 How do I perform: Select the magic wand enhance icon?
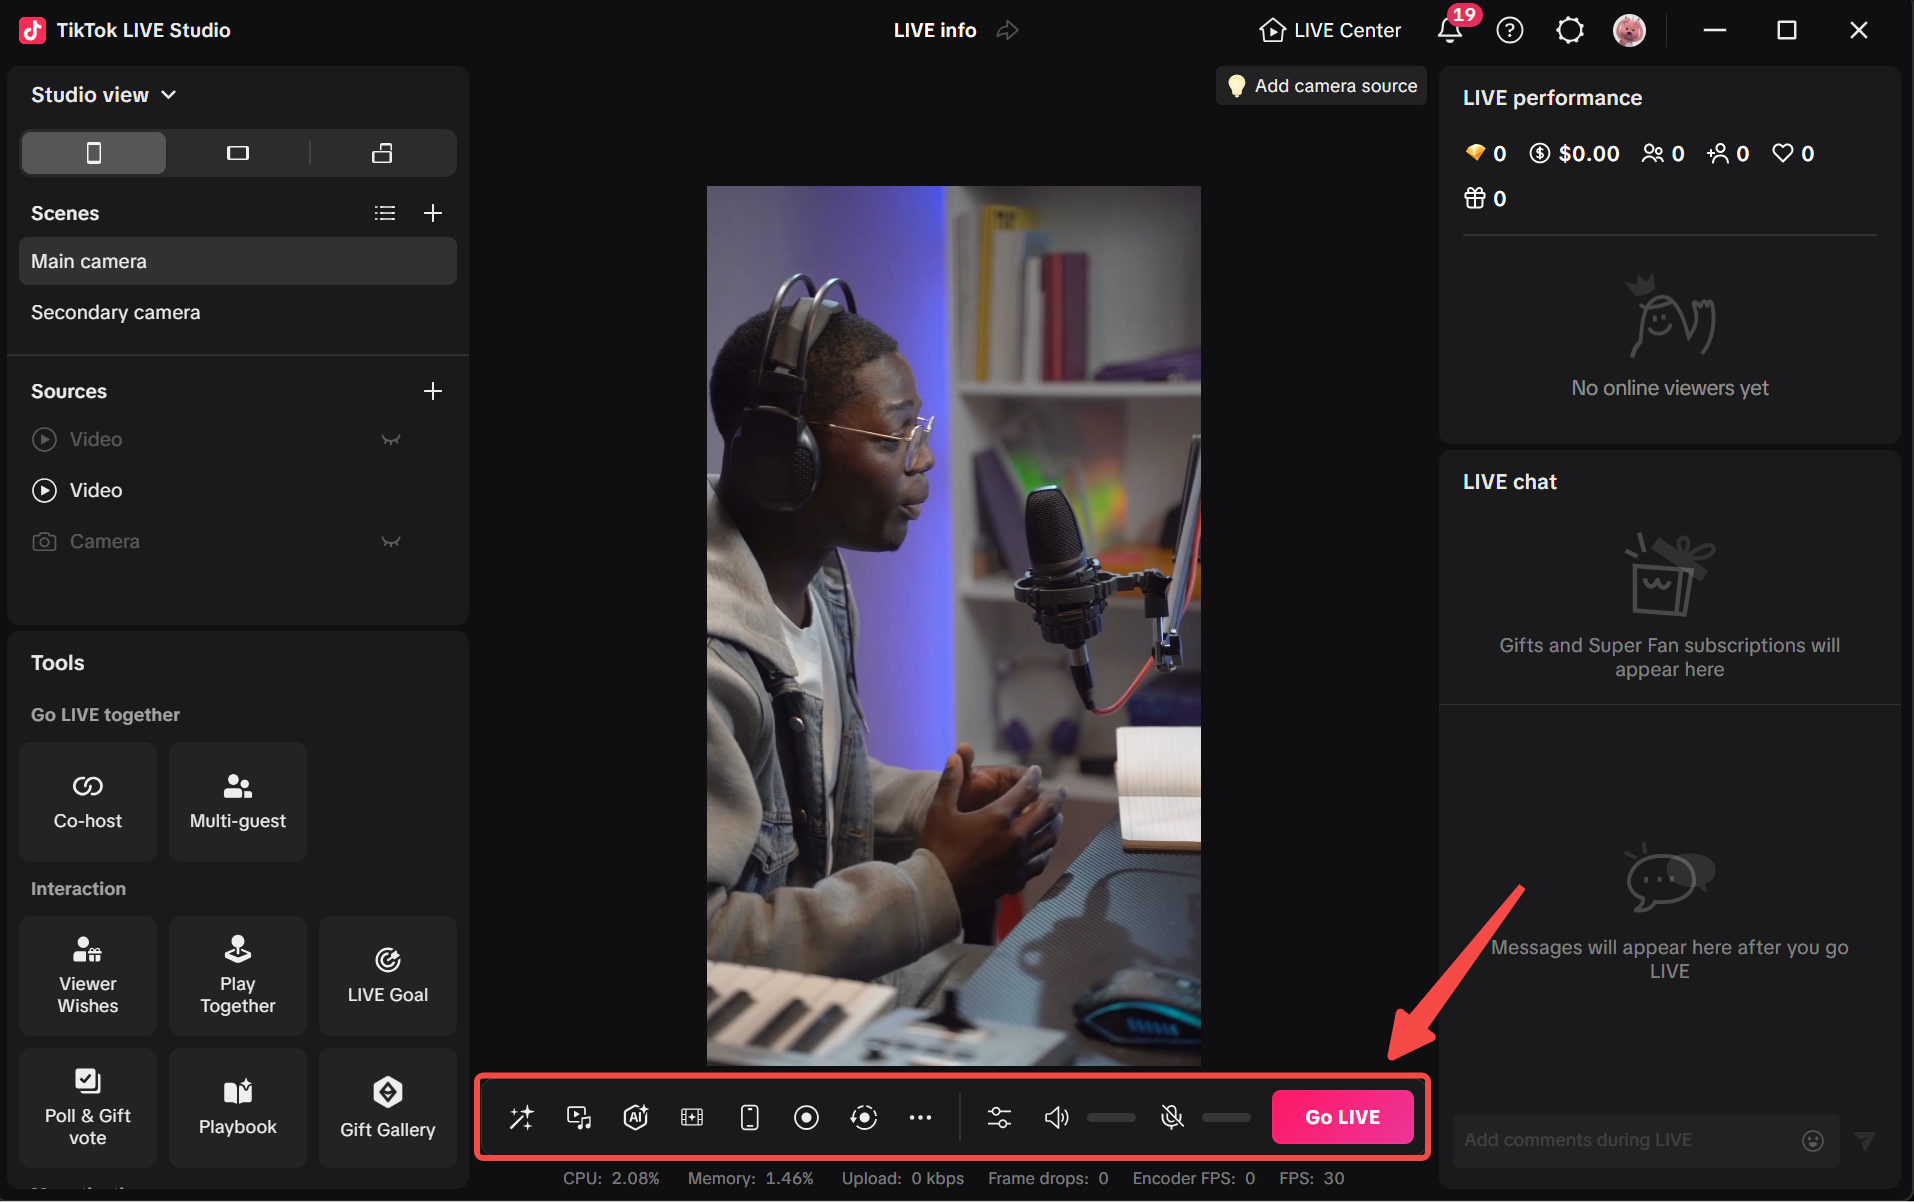coord(521,1117)
